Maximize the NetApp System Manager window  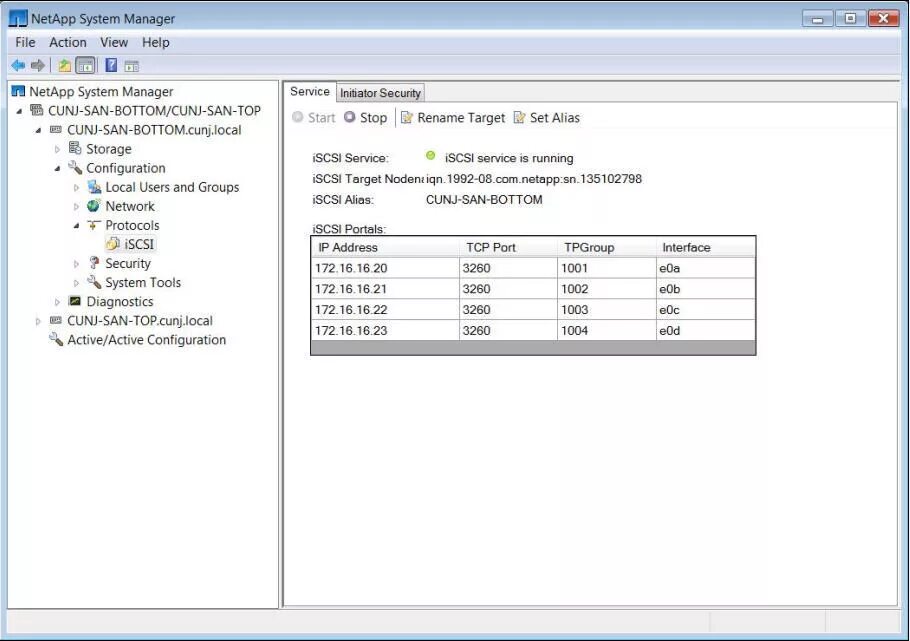click(x=850, y=19)
